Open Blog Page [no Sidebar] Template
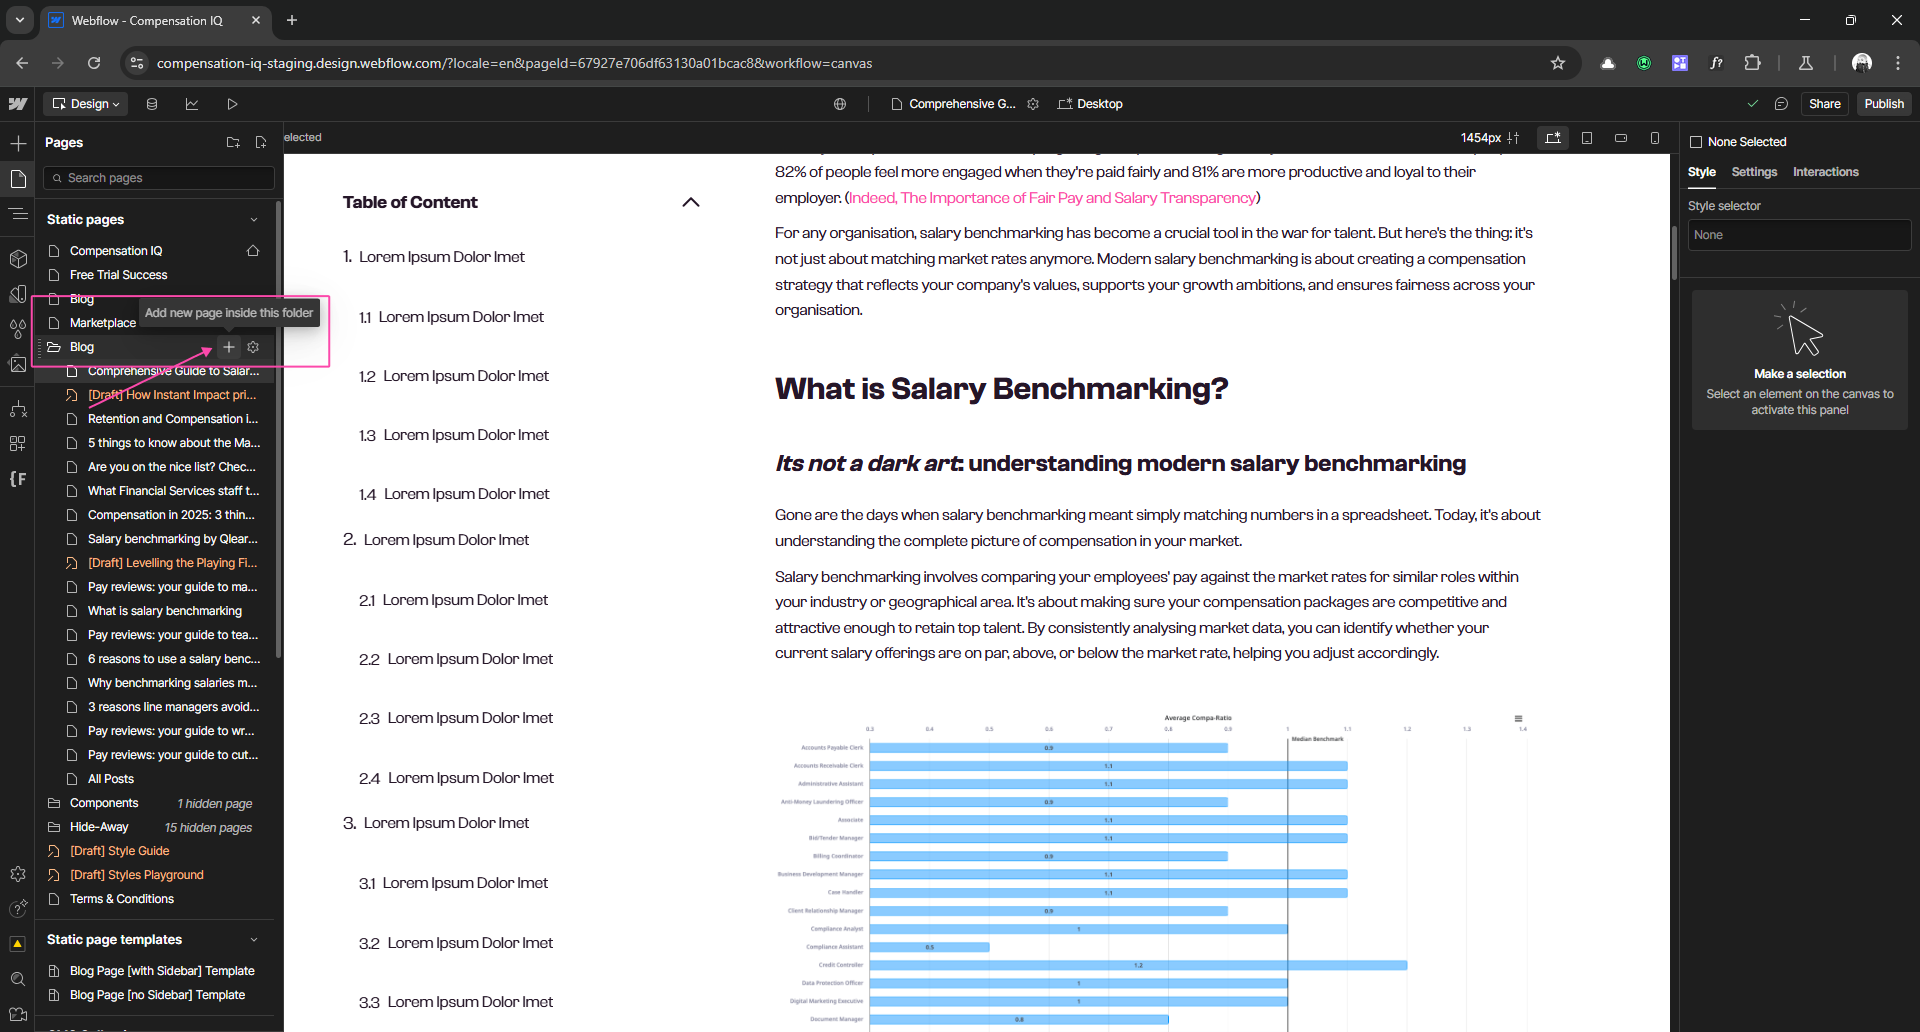The image size is (1920, 1032). point(157,995)
